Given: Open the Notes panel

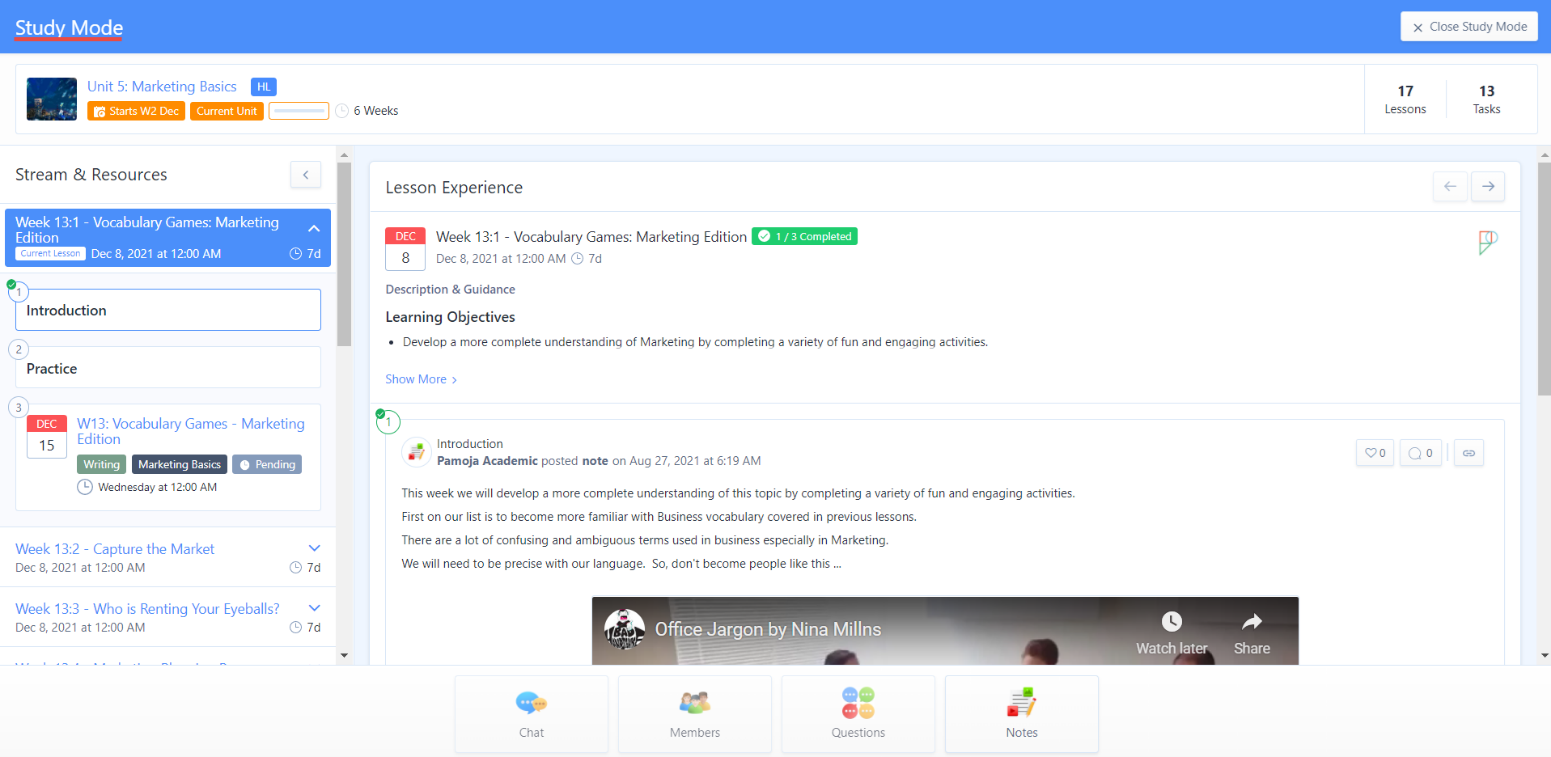Looking at the screenshot, I should 1022,714.
